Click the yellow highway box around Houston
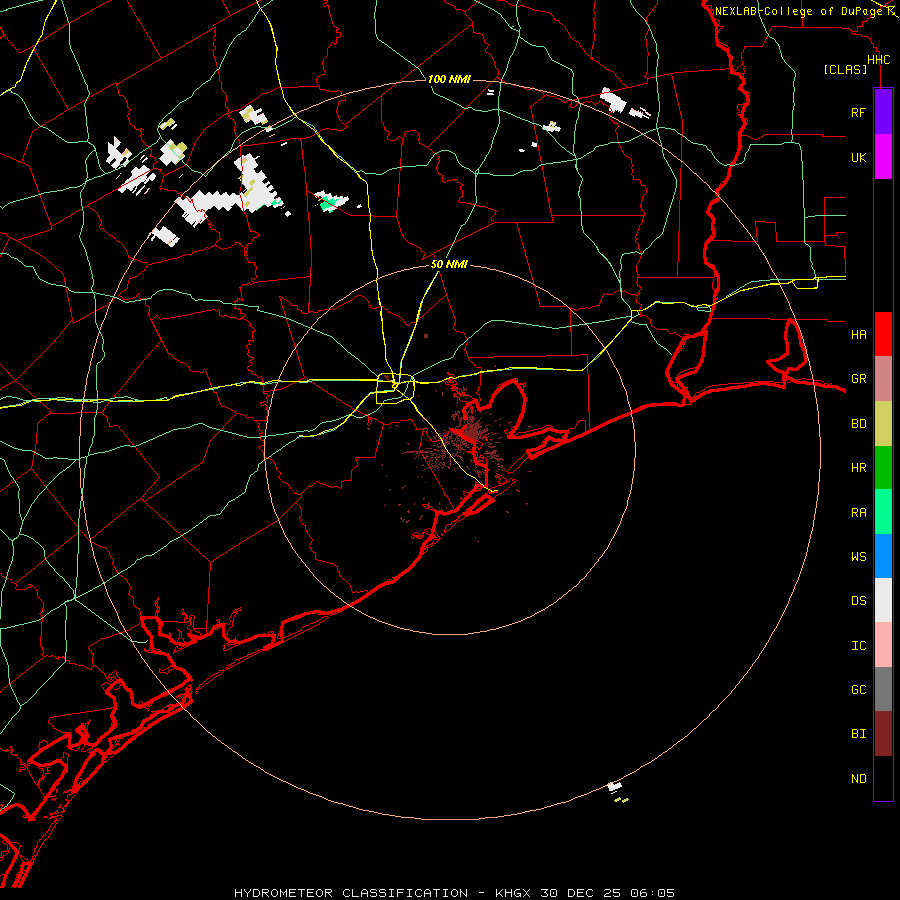Image resolution: width=900 pixels, height=900 pixels. 395,388
